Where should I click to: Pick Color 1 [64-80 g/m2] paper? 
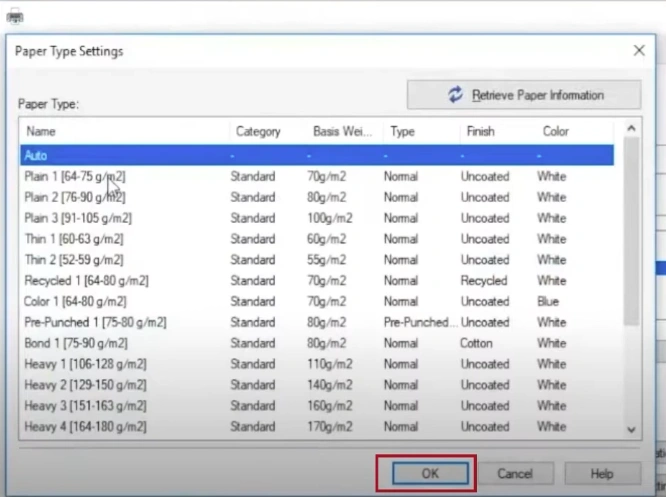point(317,301)
